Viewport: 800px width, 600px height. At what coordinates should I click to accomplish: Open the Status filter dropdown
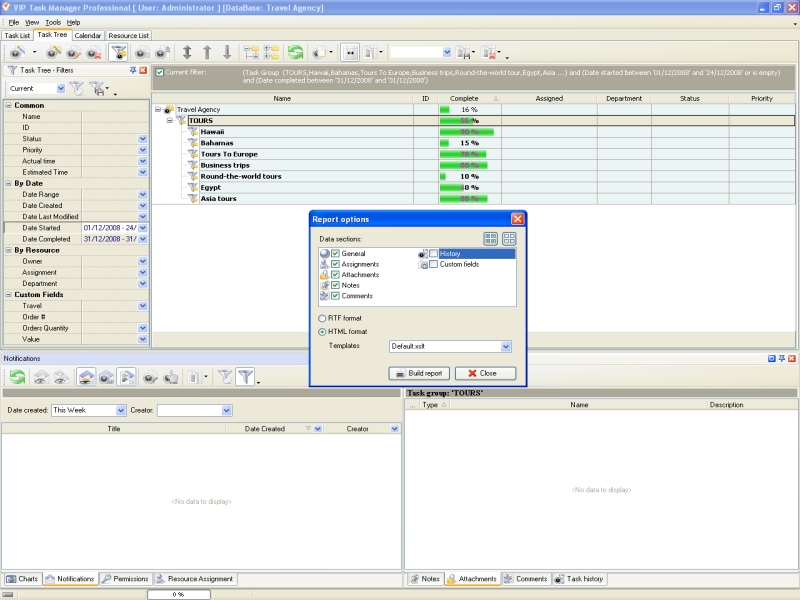(x=142, y=139)
